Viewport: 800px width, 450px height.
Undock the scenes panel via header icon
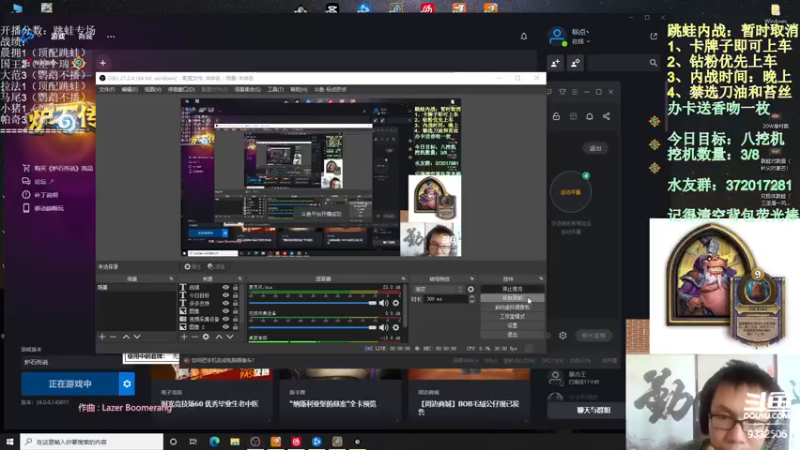tap(171, 279)
